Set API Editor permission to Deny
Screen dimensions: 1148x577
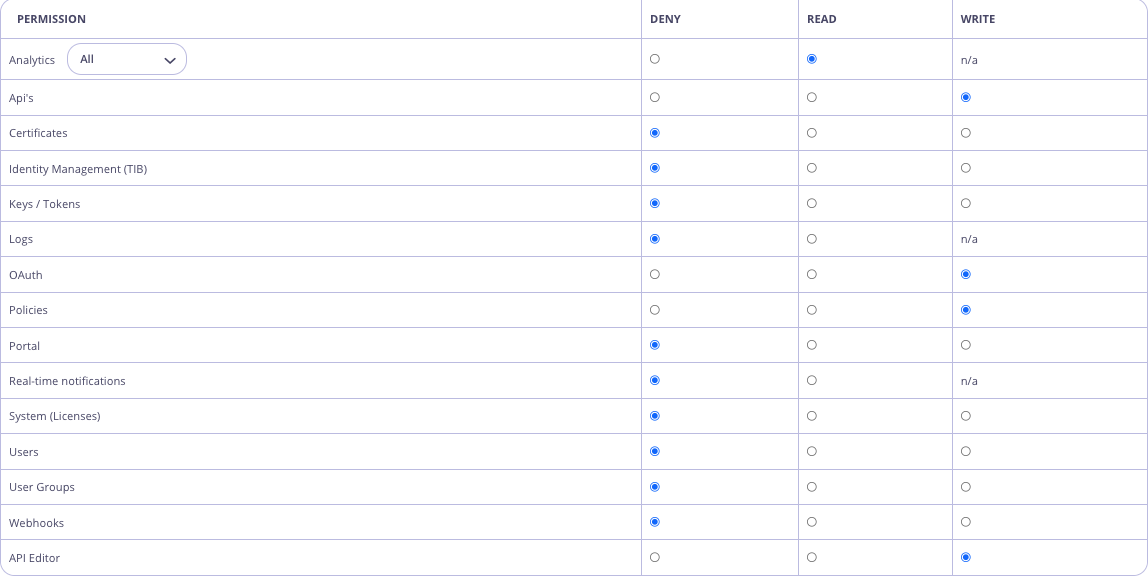coord(655,557)
